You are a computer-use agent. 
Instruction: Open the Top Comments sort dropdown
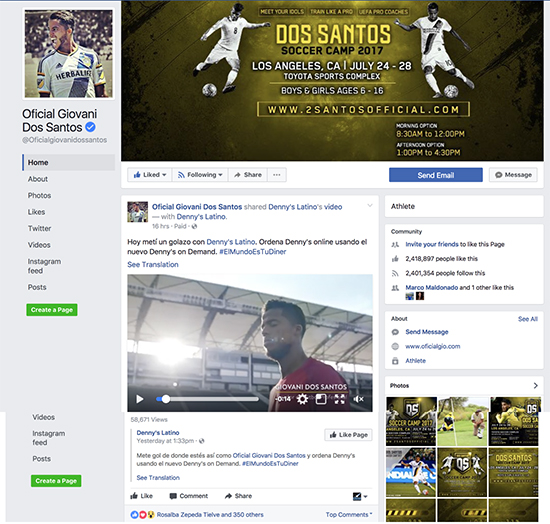click(x=349, y=515)
